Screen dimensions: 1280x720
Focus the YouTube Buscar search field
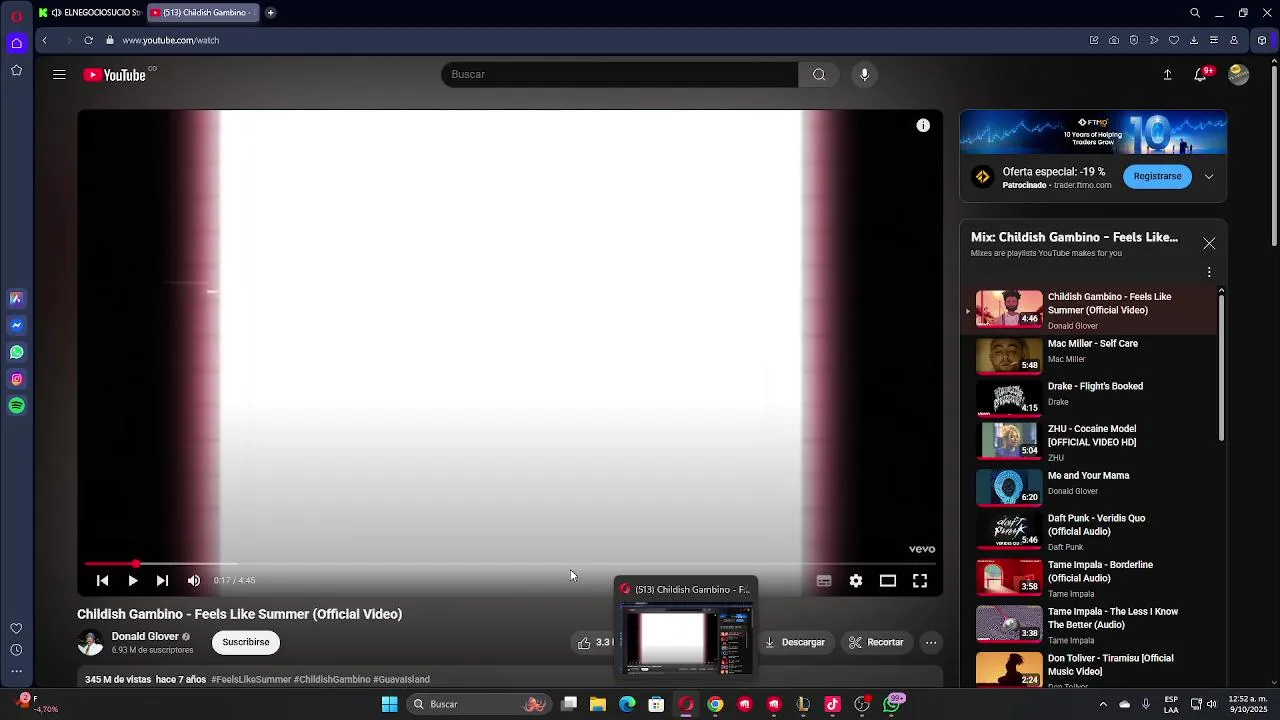620,74
